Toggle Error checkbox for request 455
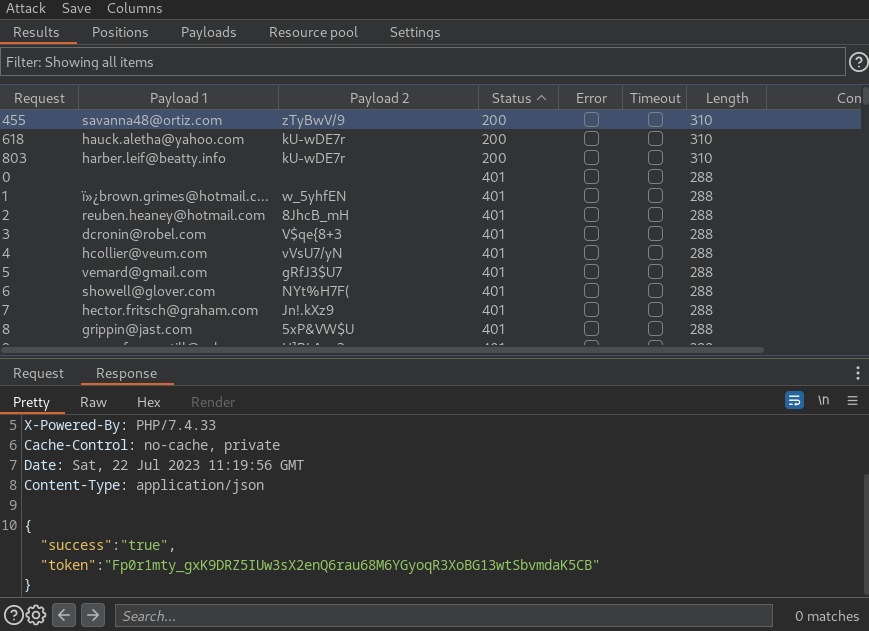This screenshot has height=631, width=869. pyautogui.click(x=591, y=120)
